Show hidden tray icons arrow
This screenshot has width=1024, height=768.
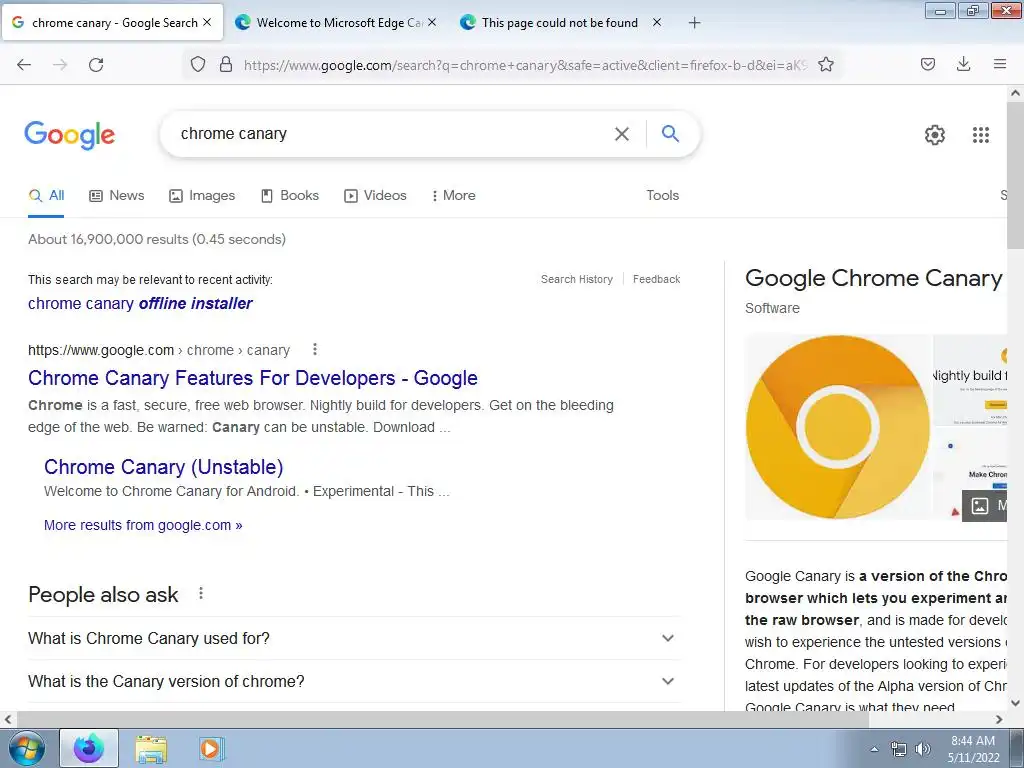(874, 749)
